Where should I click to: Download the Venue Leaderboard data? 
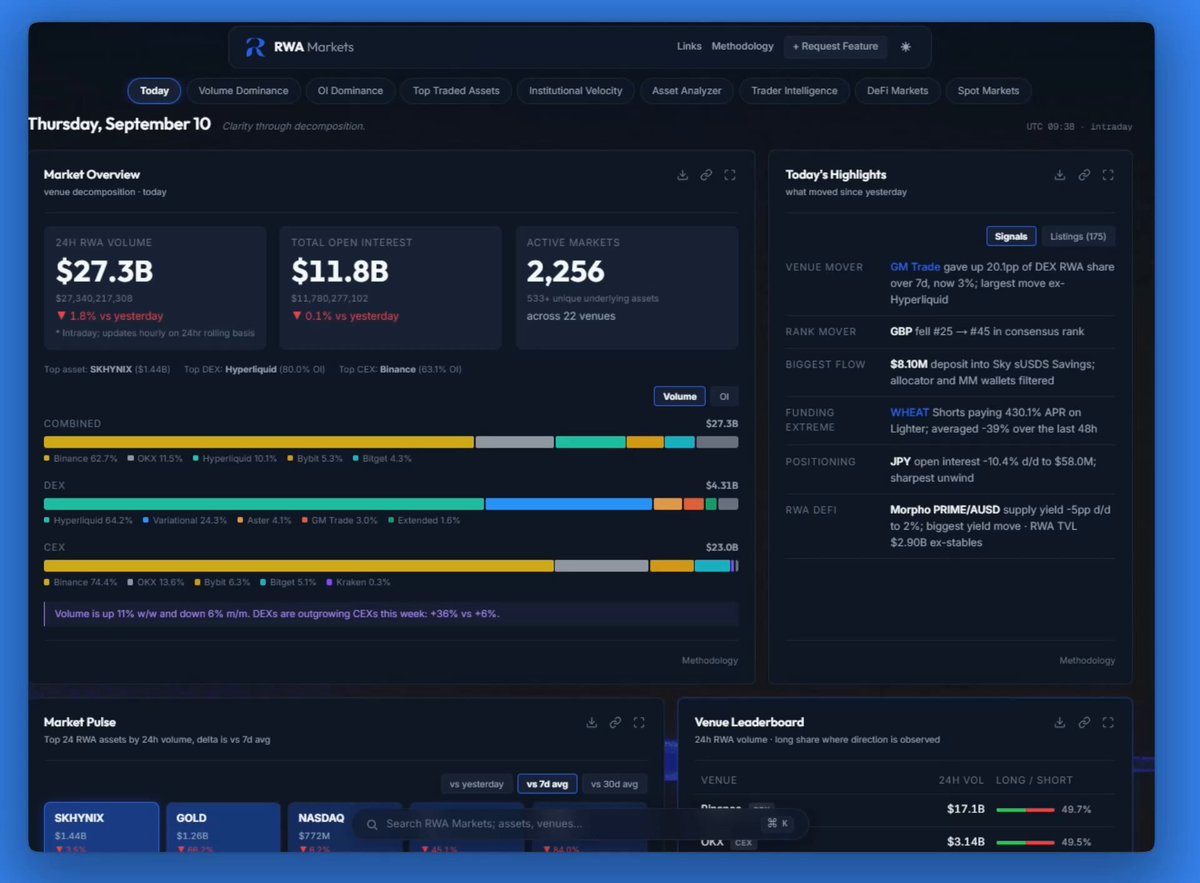coord(1060,722)
